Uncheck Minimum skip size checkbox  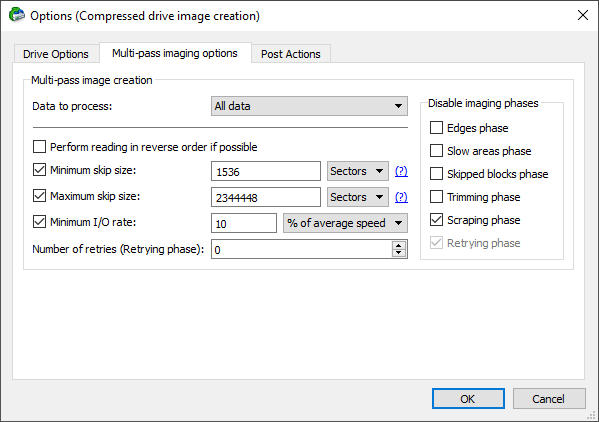pyautogui.click(x=39, y=170)
